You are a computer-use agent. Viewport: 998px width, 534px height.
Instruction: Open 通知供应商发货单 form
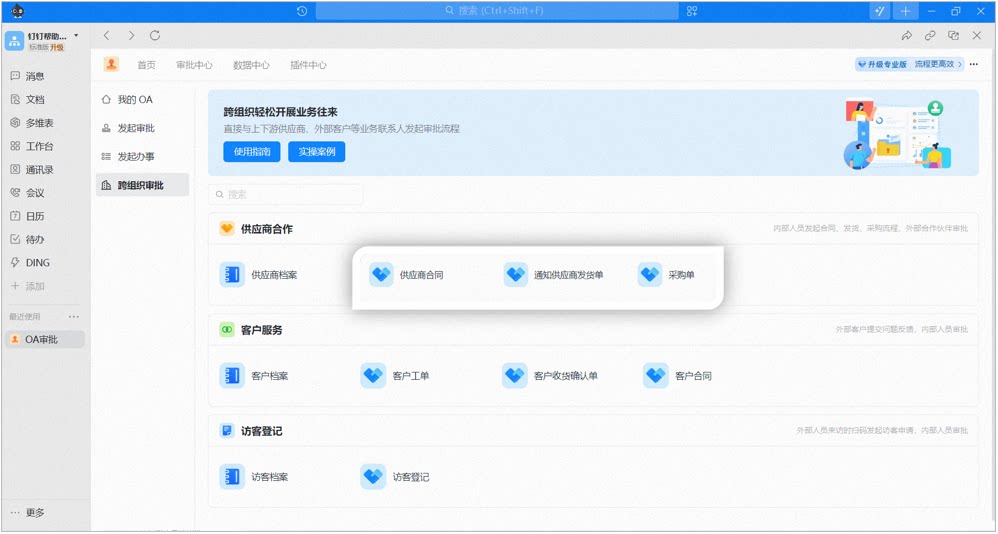[x=554, y=275]
